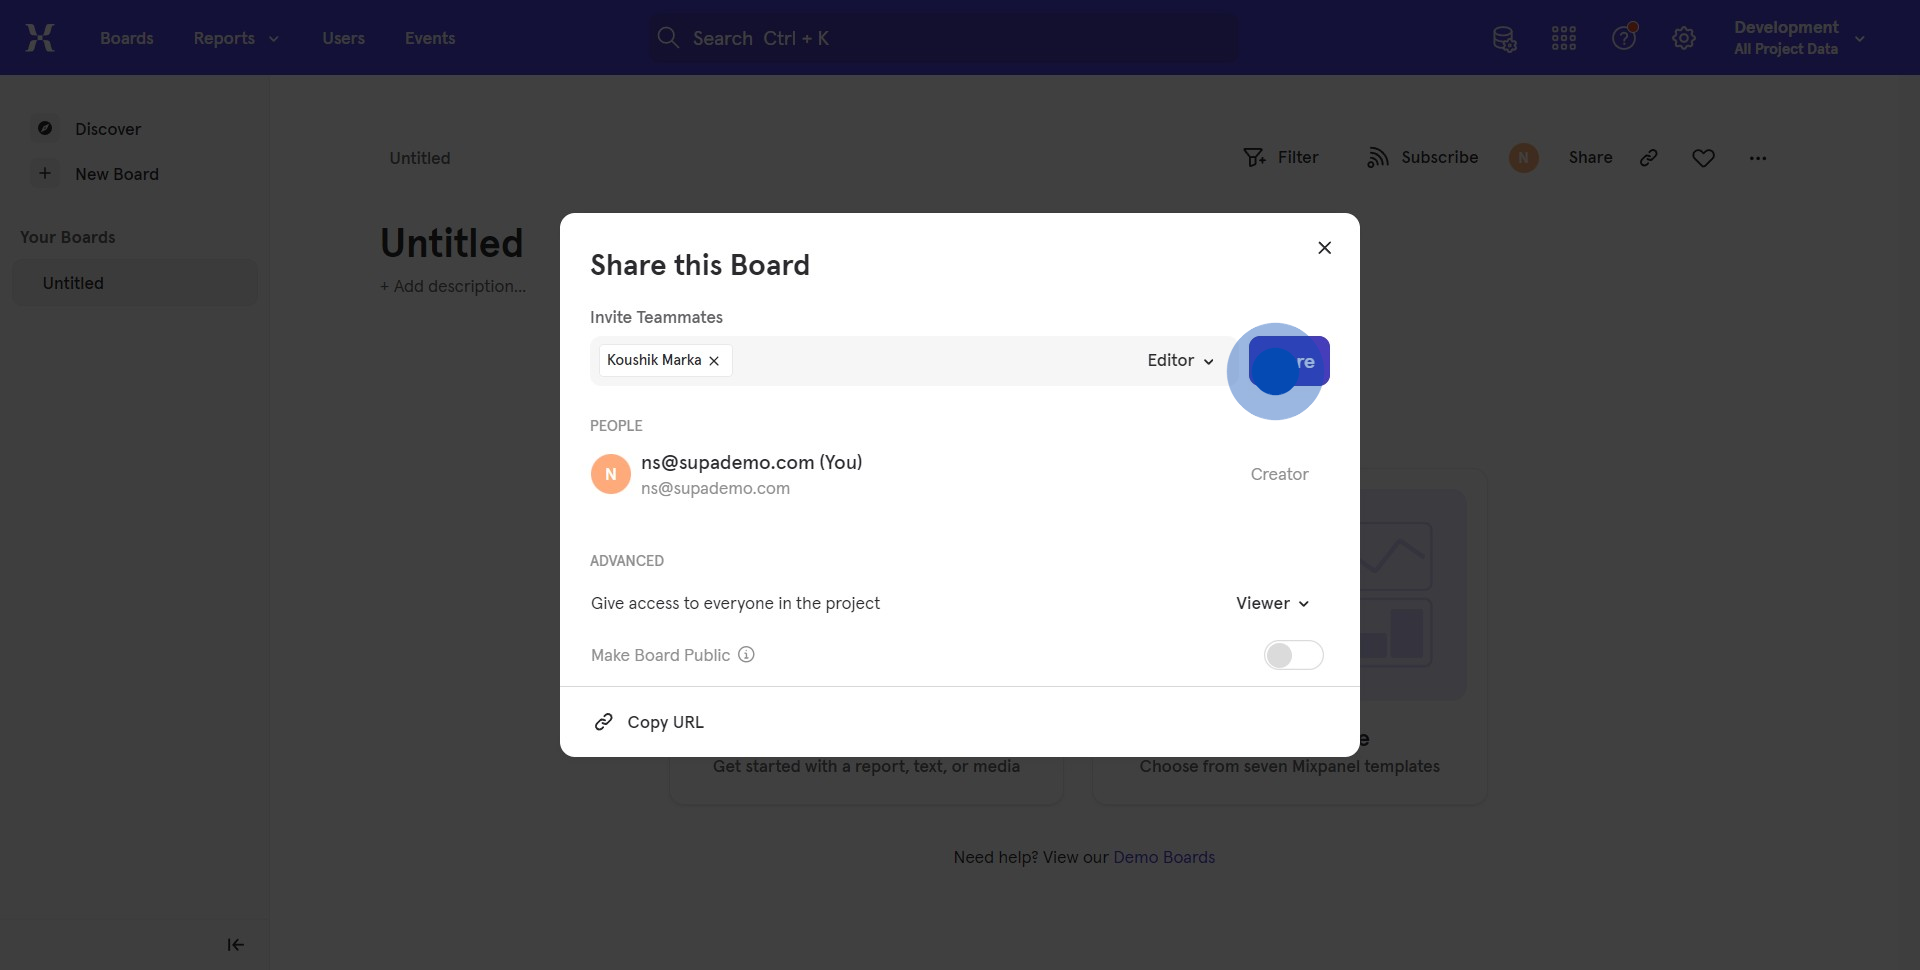1920x970 pixels.
Task: Favorite the board with heart icon
Action: (x=1704, y=158)
